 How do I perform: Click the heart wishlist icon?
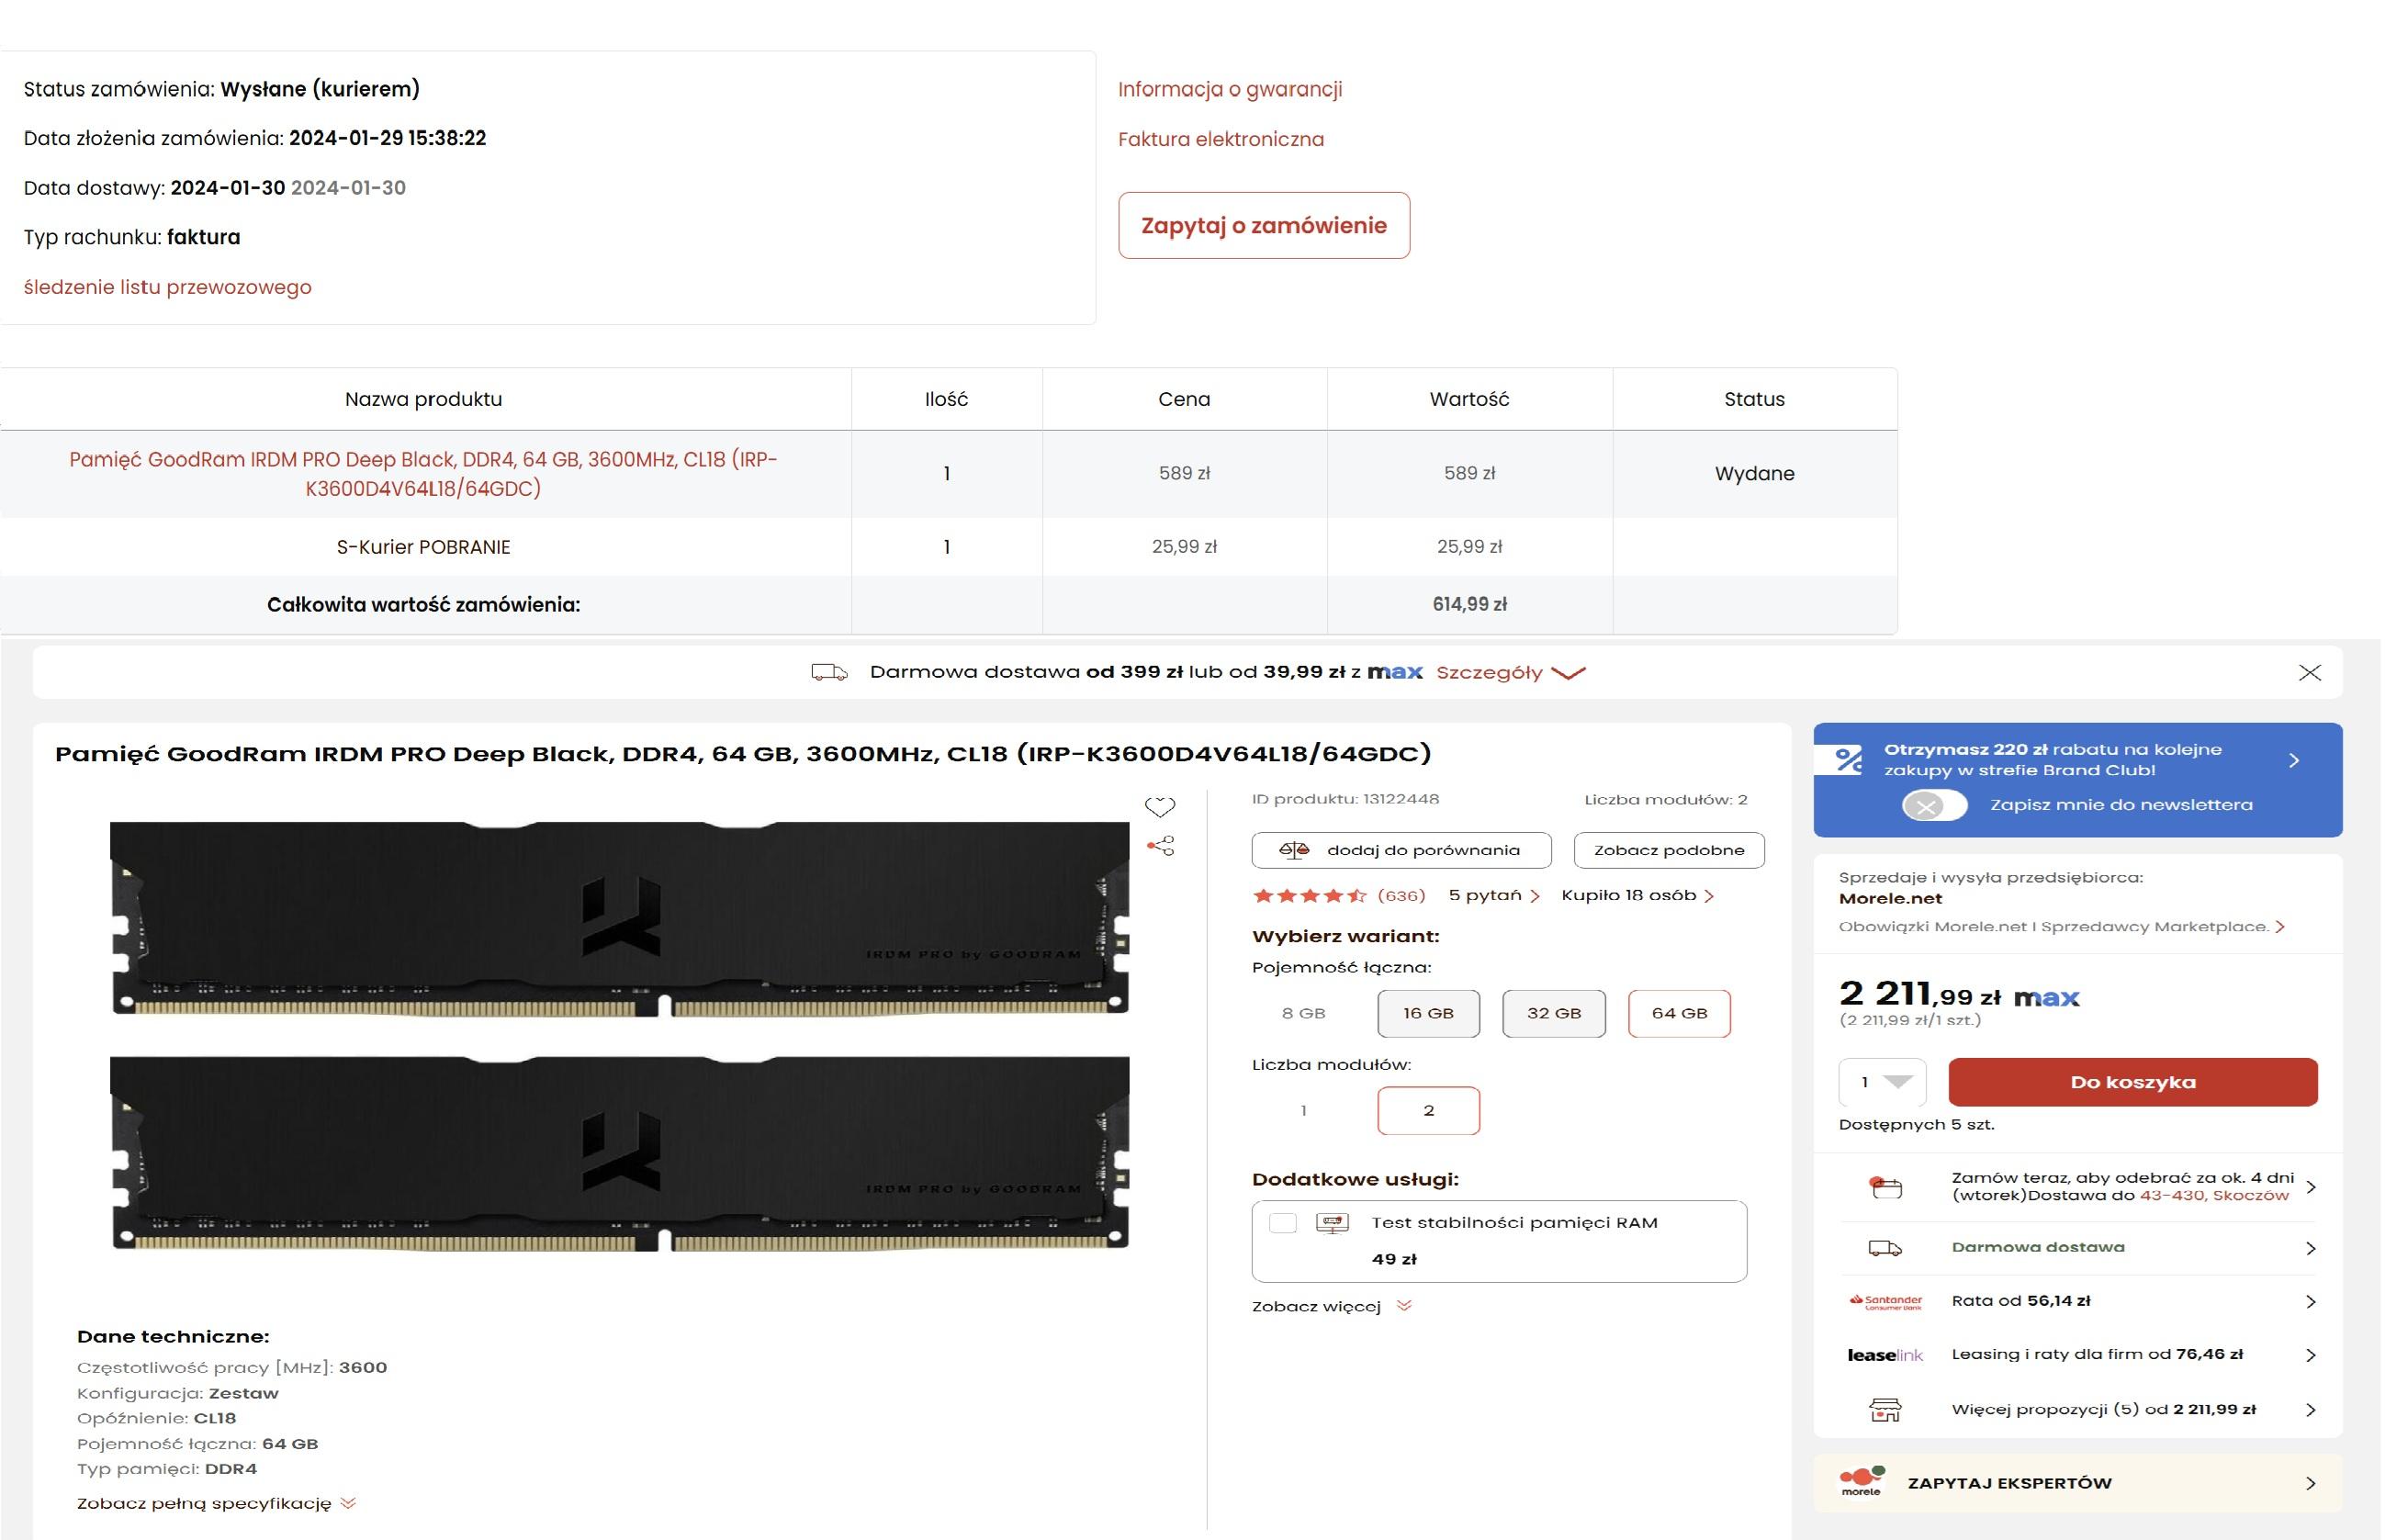pos(1159,806)
